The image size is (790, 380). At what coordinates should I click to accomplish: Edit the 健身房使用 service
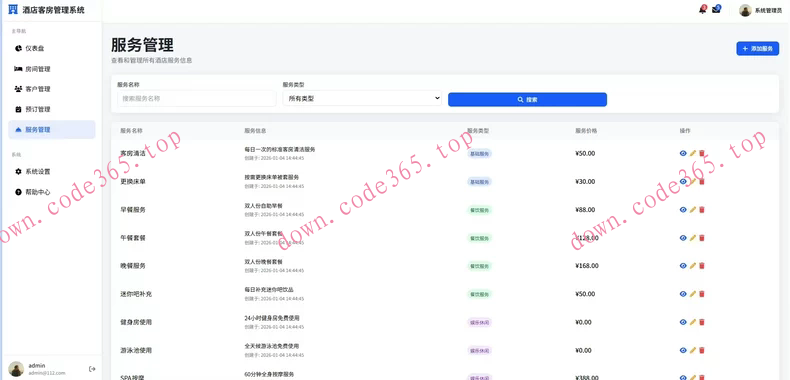(x=693, y=322)
